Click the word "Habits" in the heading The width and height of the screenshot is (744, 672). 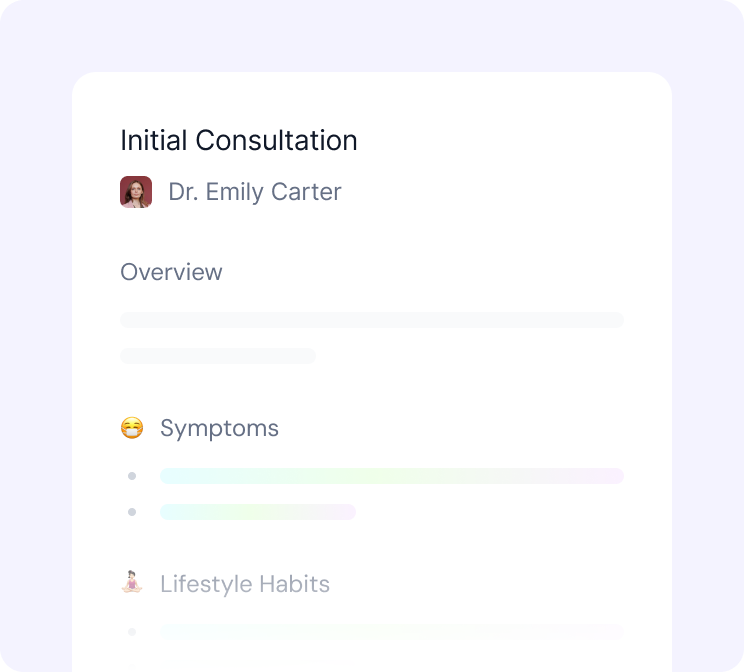pyautogui.click(x=294, y=584)
